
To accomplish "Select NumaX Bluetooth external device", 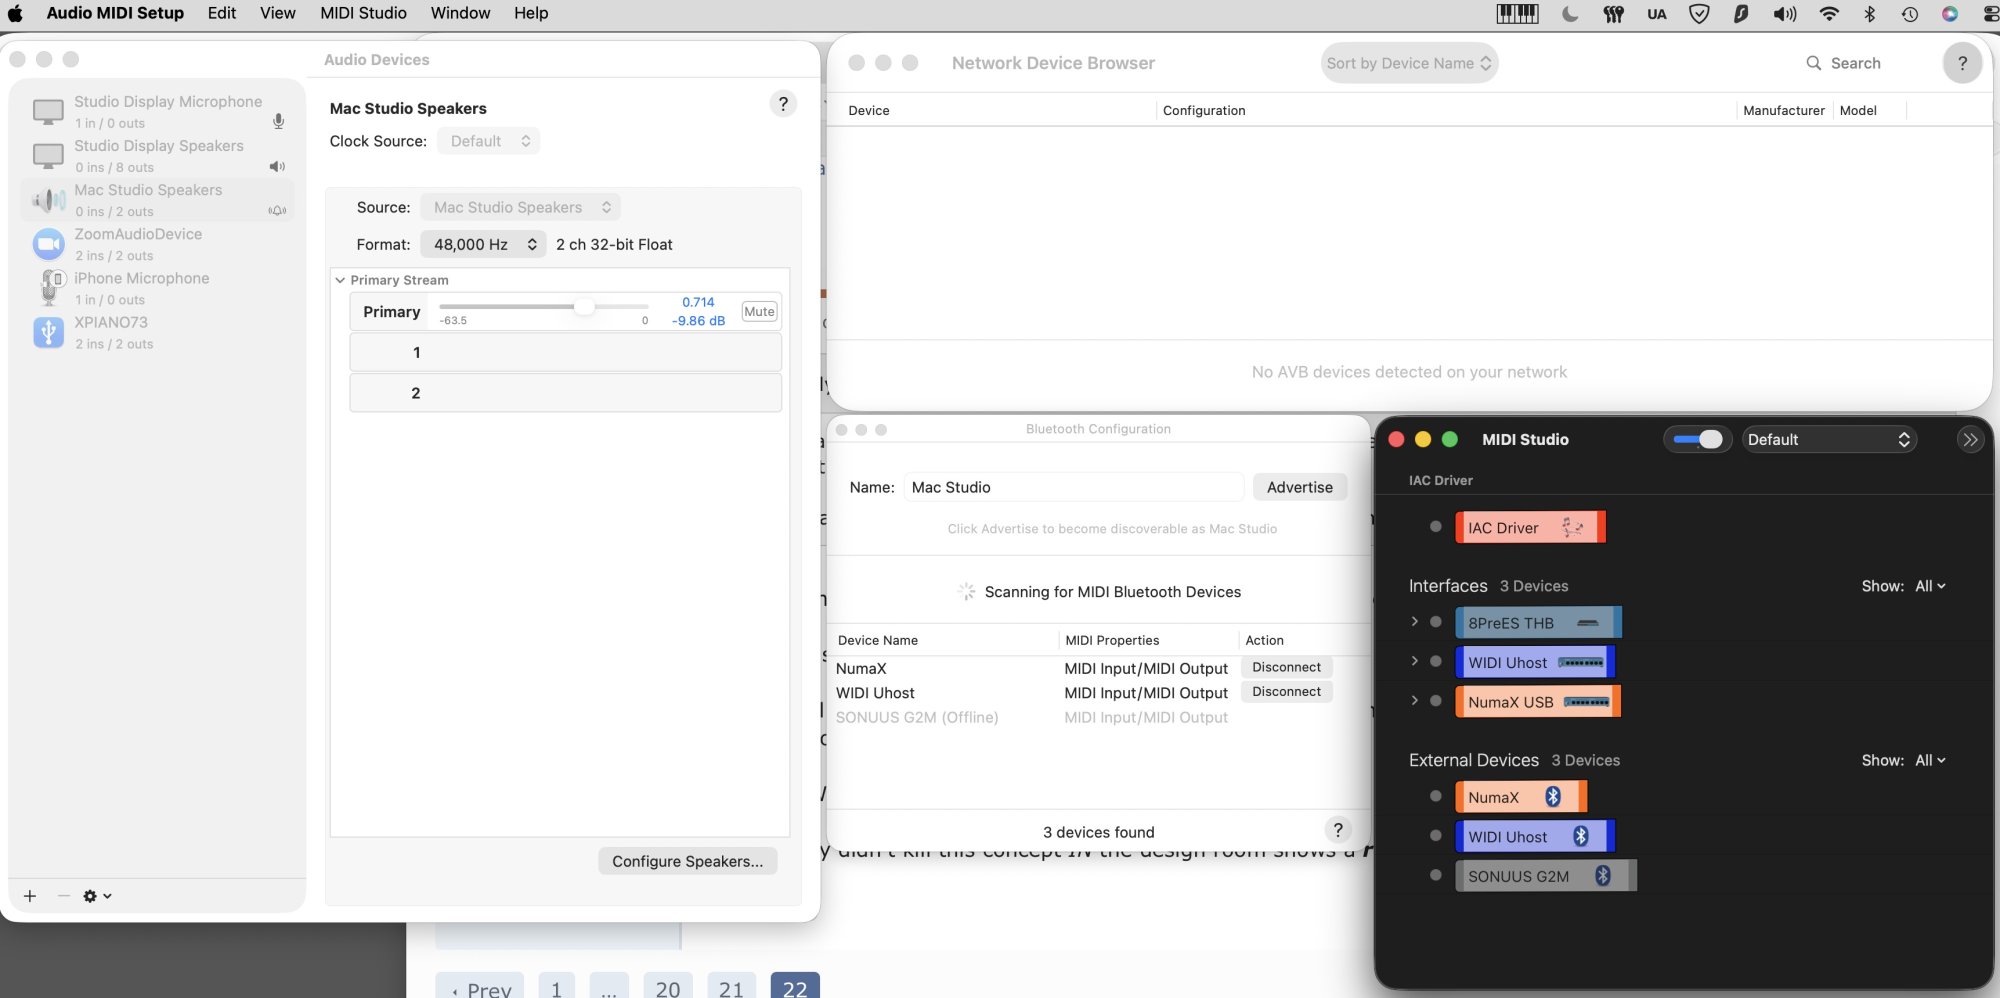I will coord(1521,797).
